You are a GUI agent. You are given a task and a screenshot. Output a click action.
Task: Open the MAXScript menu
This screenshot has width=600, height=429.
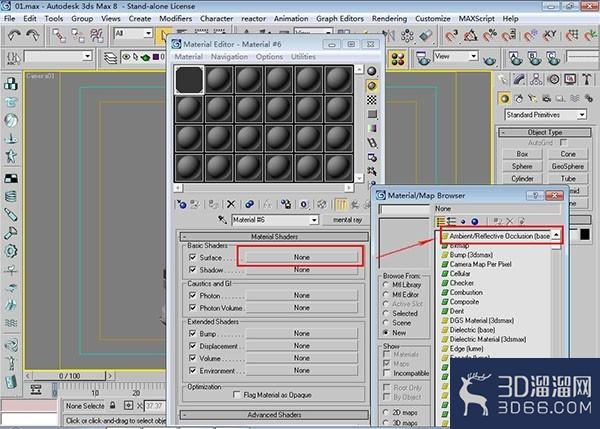click(476, 19)
